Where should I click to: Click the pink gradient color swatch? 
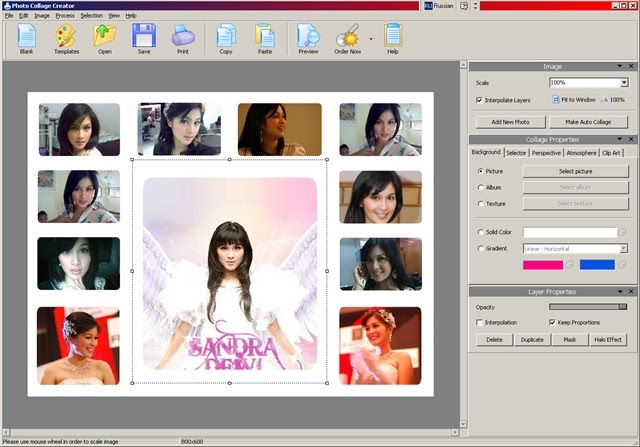(x=543, y=265)
